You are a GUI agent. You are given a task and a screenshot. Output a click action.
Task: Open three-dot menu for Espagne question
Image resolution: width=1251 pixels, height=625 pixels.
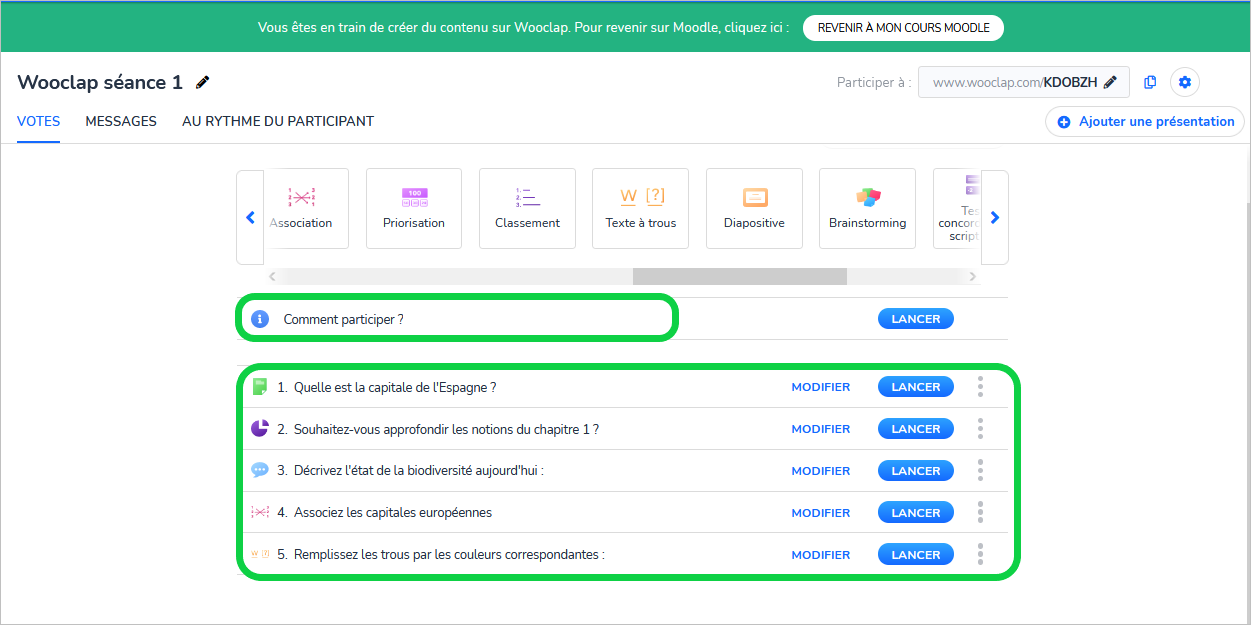(x=980, y=386)
